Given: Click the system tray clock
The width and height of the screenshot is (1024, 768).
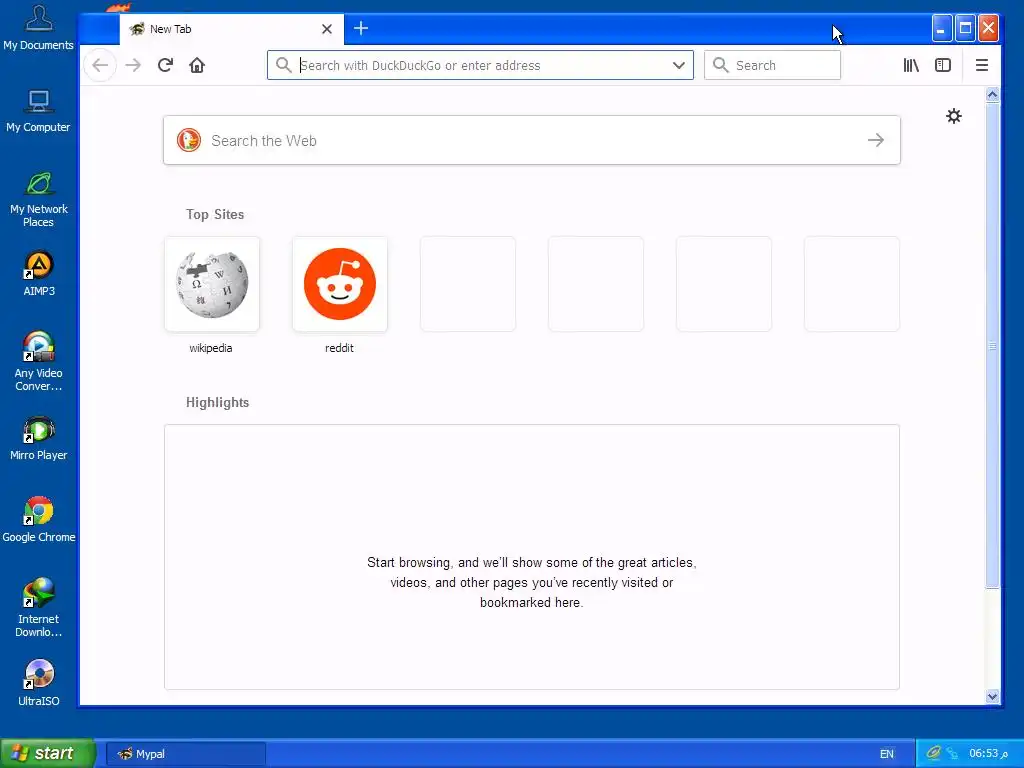Looking at the screenshot, I should (988, 754).
